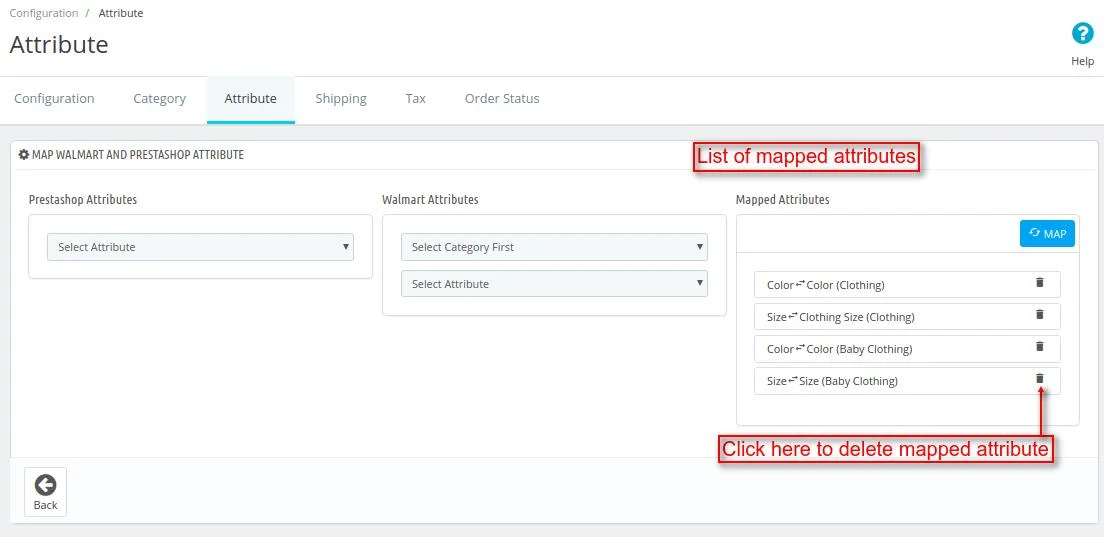This screenshot has width=1104, height=537.
Task: Delete the Color to Color (Clothing) mapping
Action: tap(1039, 283)
